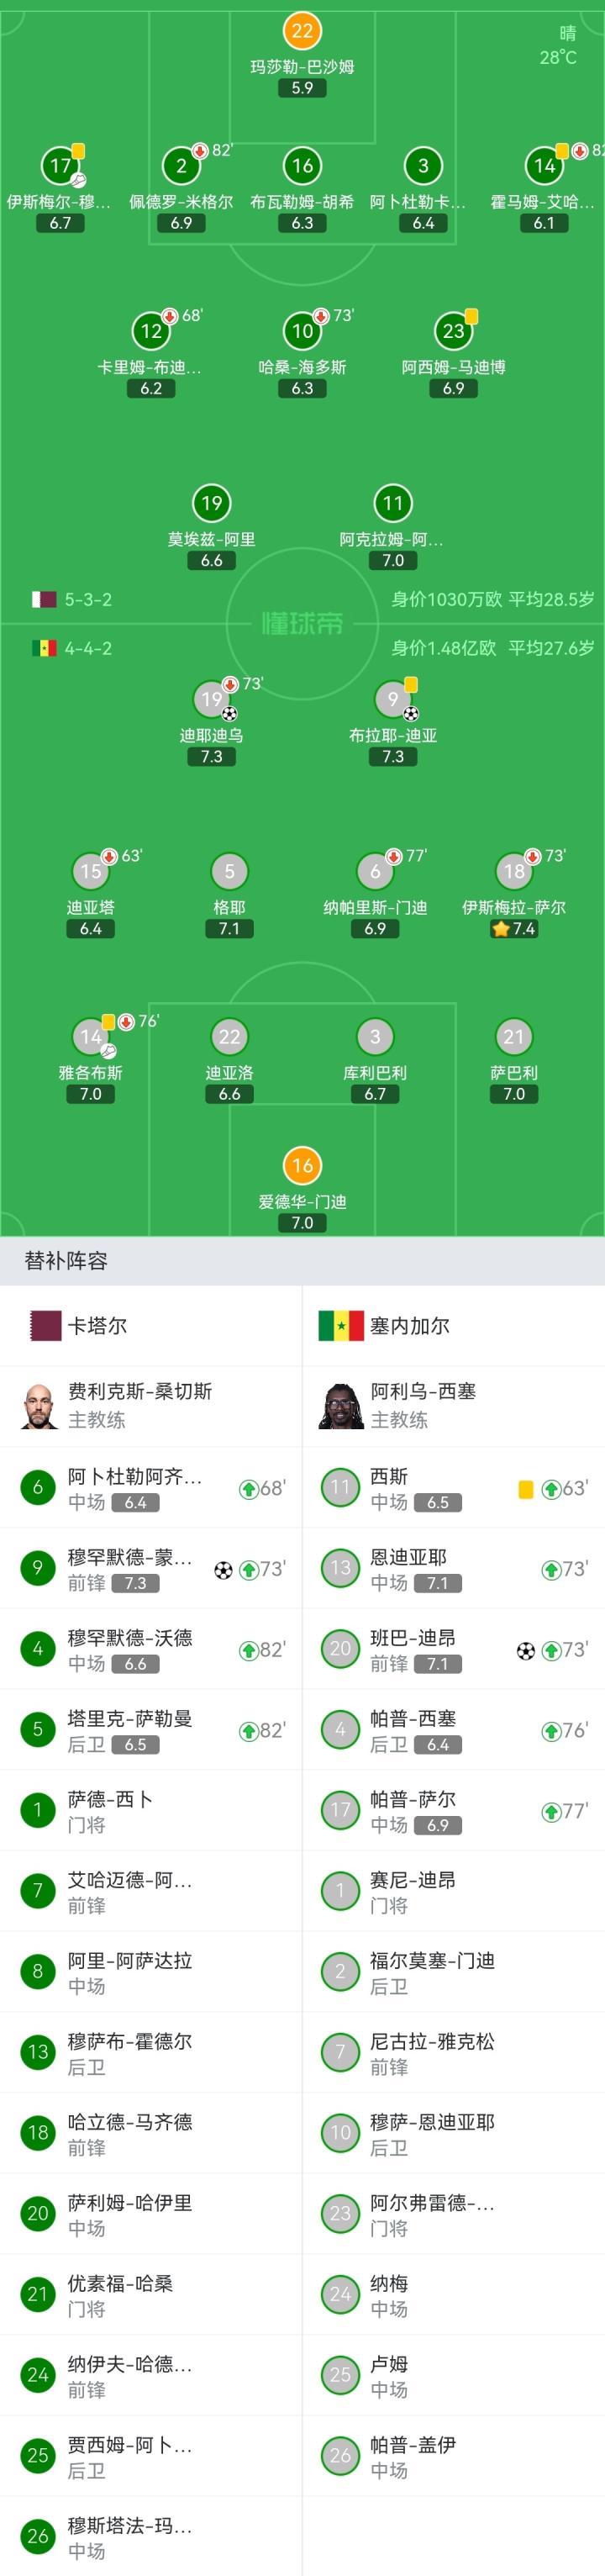Viewport: 605px width, 2576px height.
Task: Open the 塞内加尔 team name link
Action: tap(410, 1326)
